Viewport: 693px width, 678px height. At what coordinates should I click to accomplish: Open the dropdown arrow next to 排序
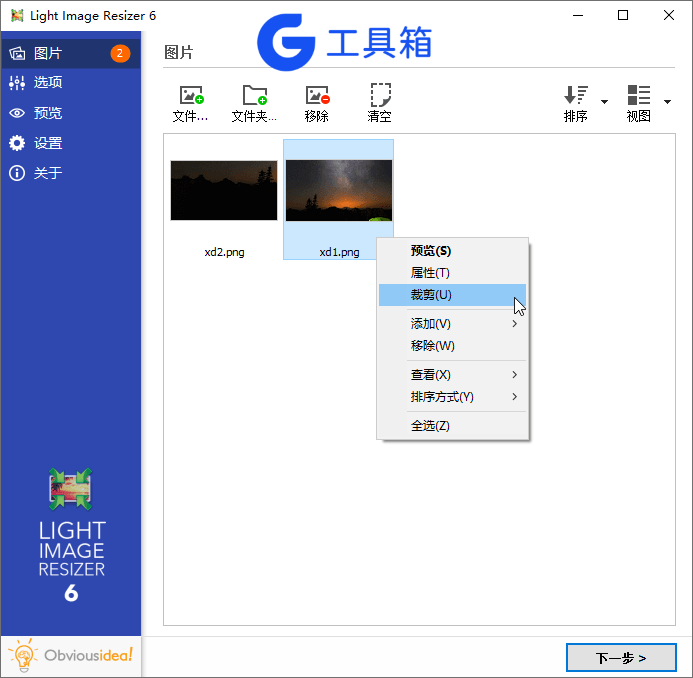[604, 102]
